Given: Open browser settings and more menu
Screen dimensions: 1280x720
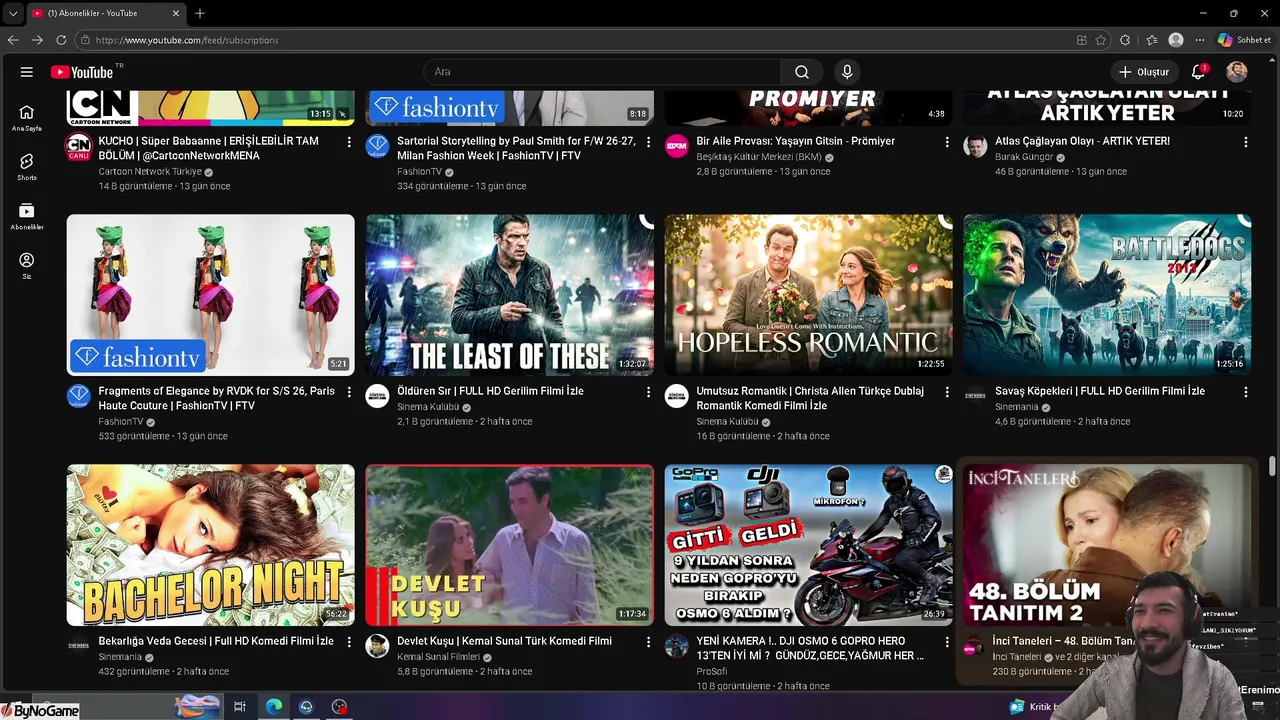Looking at the screenshot, I should [x=1200, y=40].
